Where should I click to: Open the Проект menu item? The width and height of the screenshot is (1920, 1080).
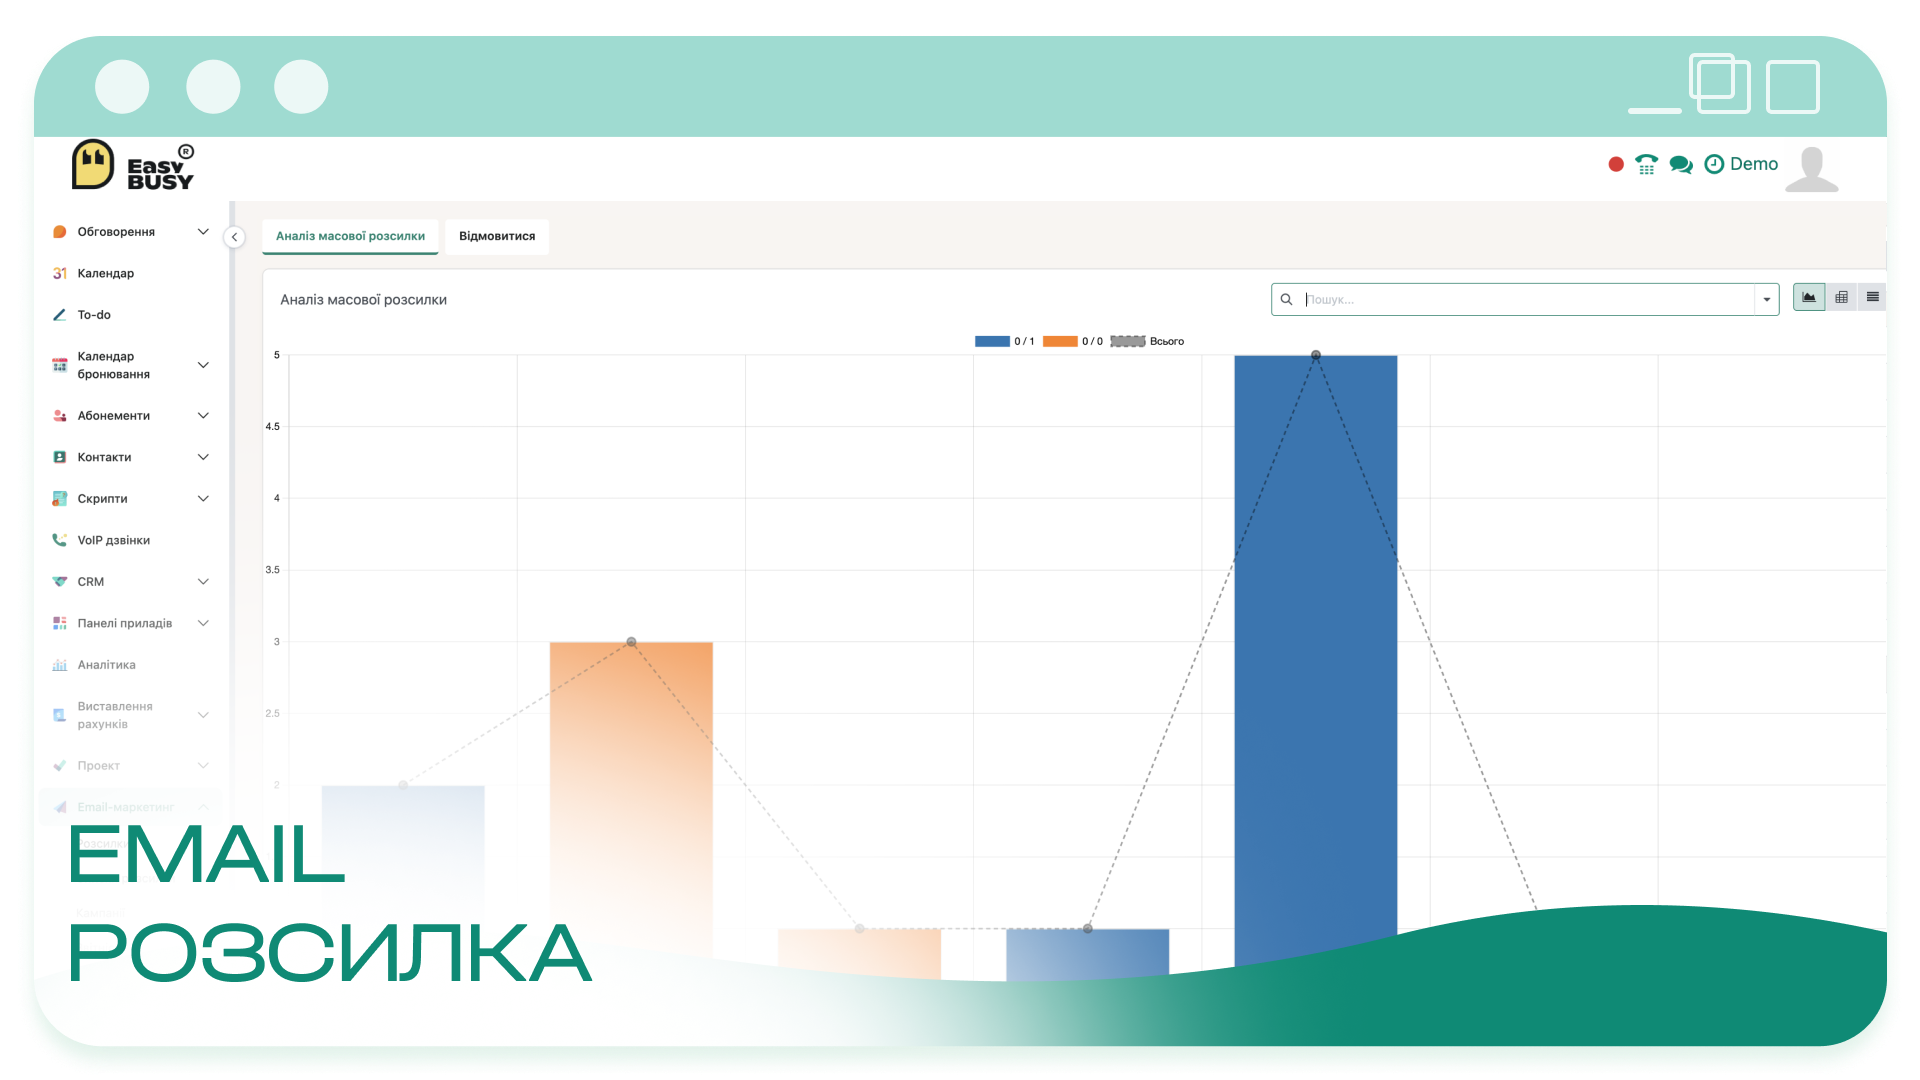[x=99, y=766]
